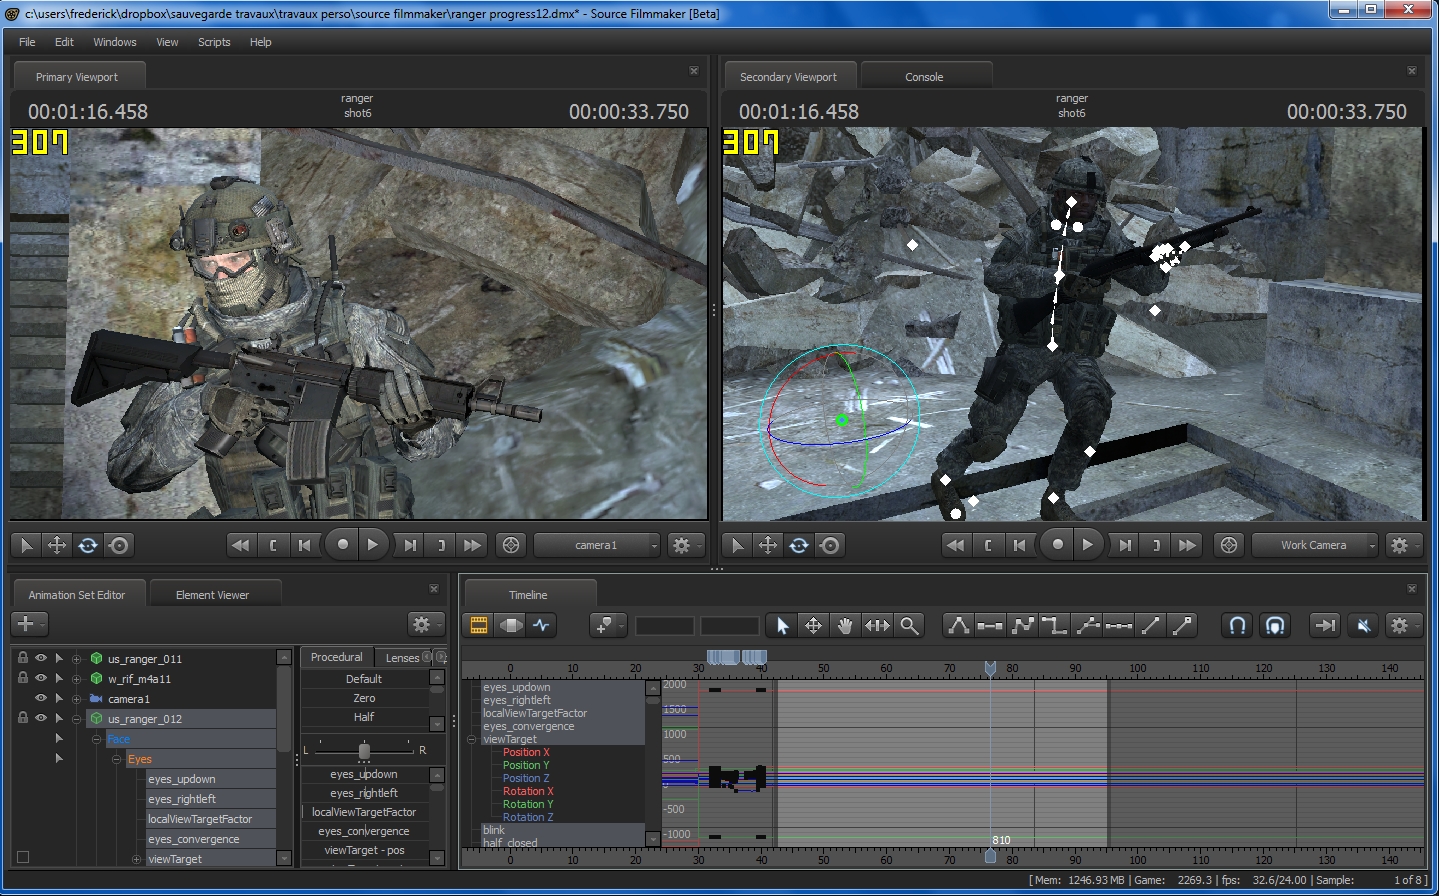Viewport: 1439px width, 896px height.
Task: Click play button in secondary viewport
Action: pyautogui.click(x=1088, y=545)
